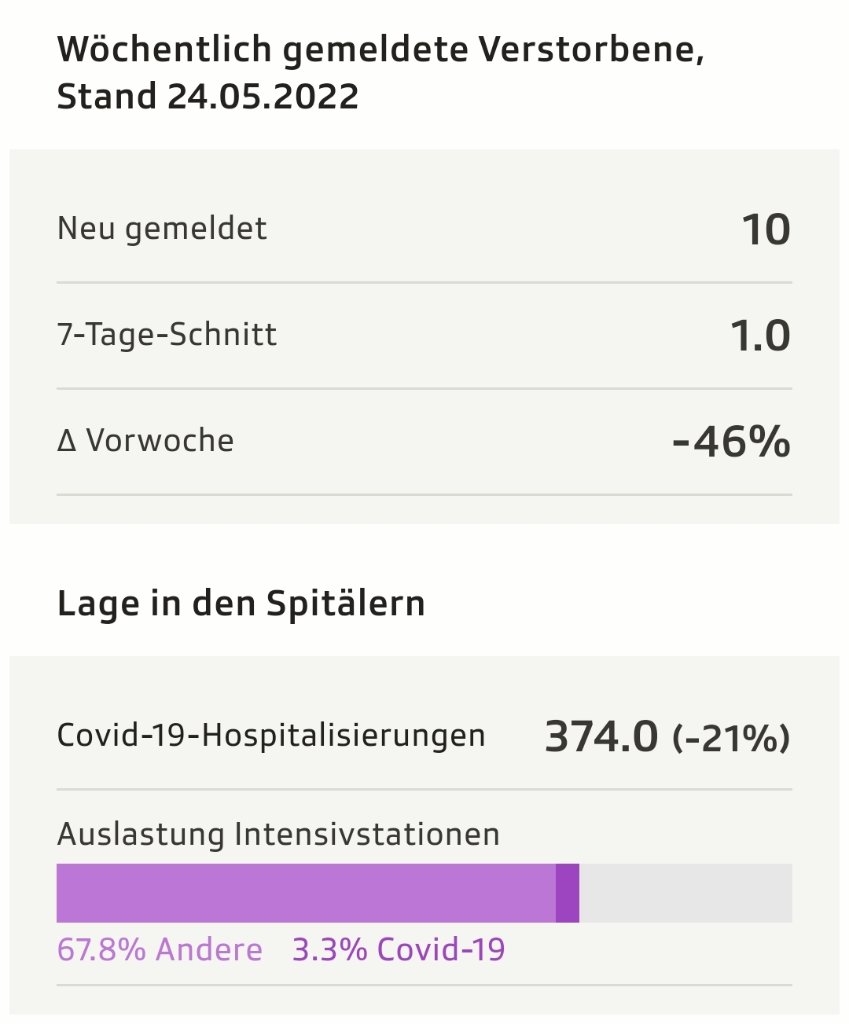Click the (-21%) hospitalisation change
The height and width of the screenshot is (1024, 849).
click(731, 739)
